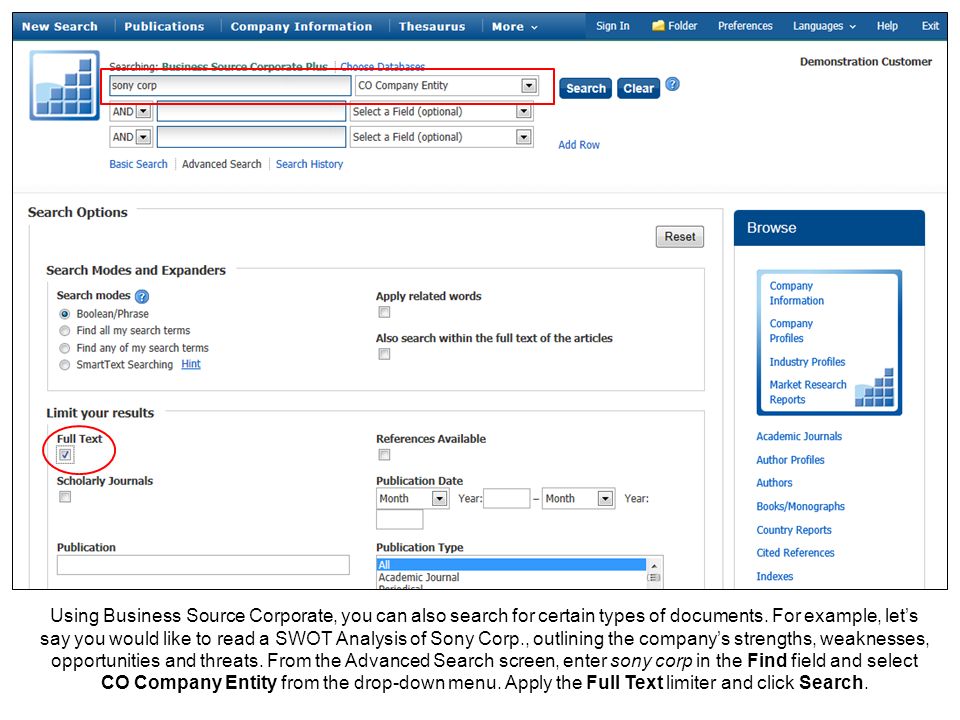
Task: Select the Boolean/Phrase radio button
Action: pyautogui.click(x=64, y=314)
